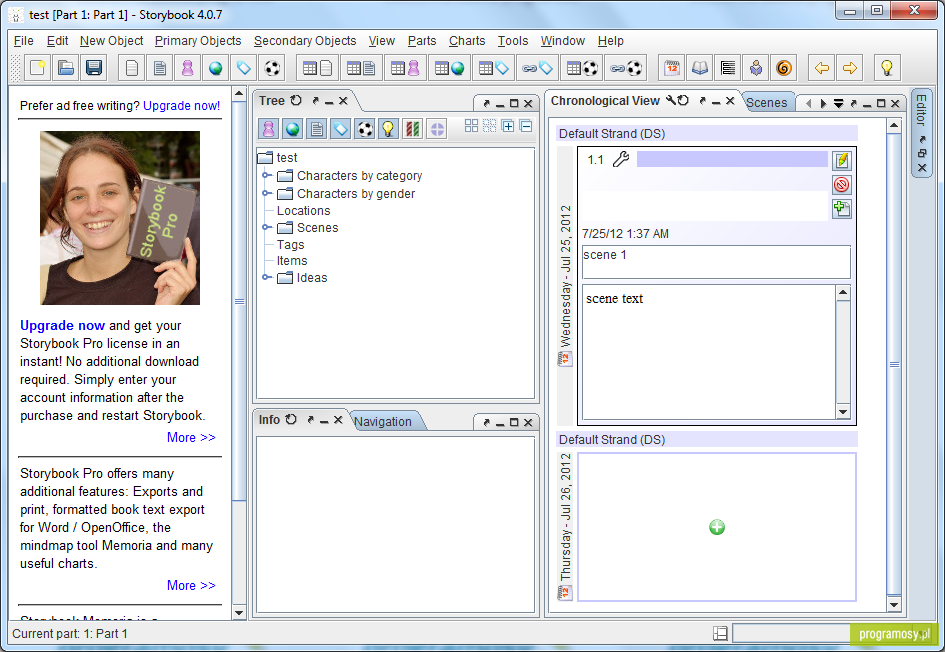This screenshot has width=945, height=652.
Task: Add a new location with the globe icon
Action: click(x=215, y=68)
